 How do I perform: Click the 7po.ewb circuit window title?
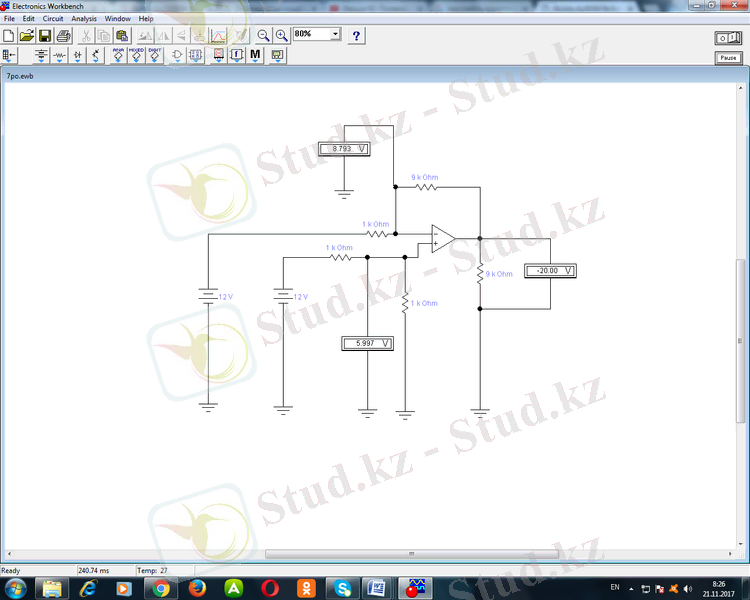click(x=20, y=76)
